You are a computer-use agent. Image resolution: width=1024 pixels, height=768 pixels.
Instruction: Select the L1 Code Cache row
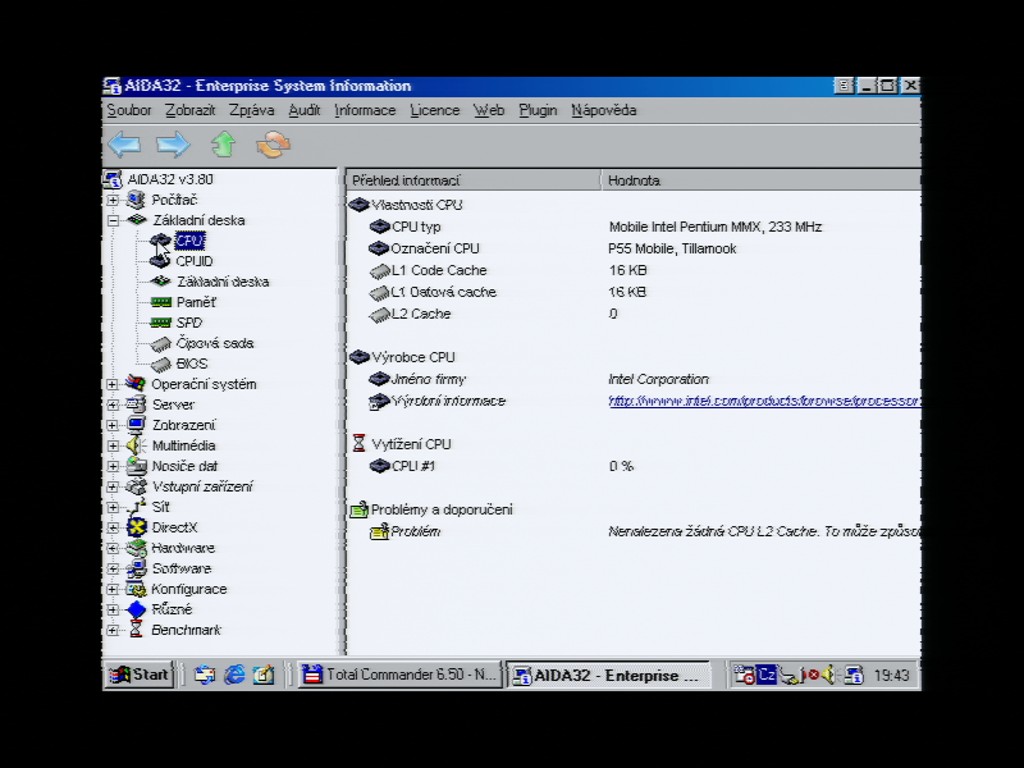click(x=633, y=270)
